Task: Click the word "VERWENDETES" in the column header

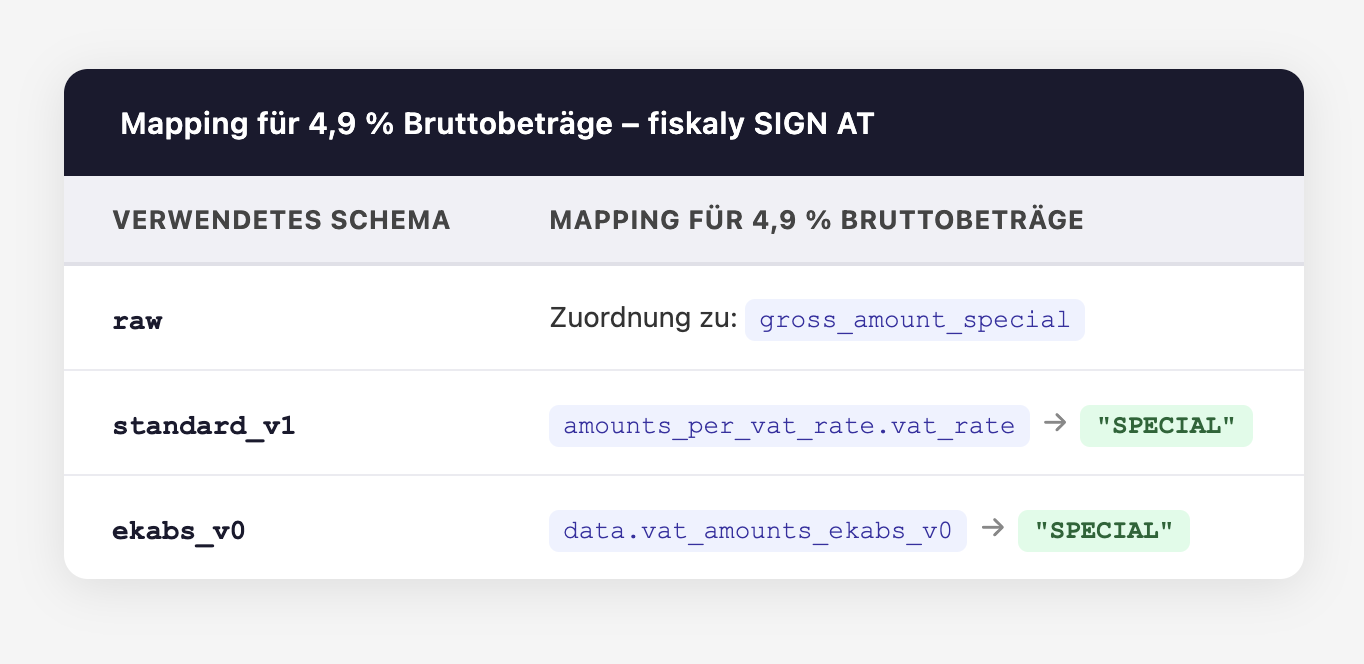Action: tap(207, 220)
